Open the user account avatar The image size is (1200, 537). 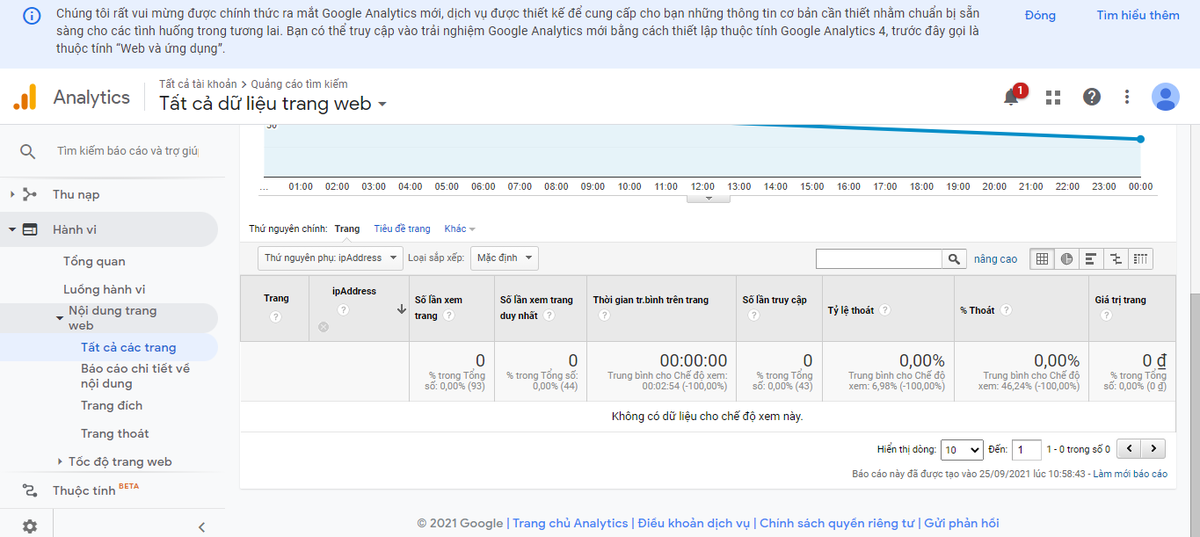pyautogui.click(x=1165, y=97)
